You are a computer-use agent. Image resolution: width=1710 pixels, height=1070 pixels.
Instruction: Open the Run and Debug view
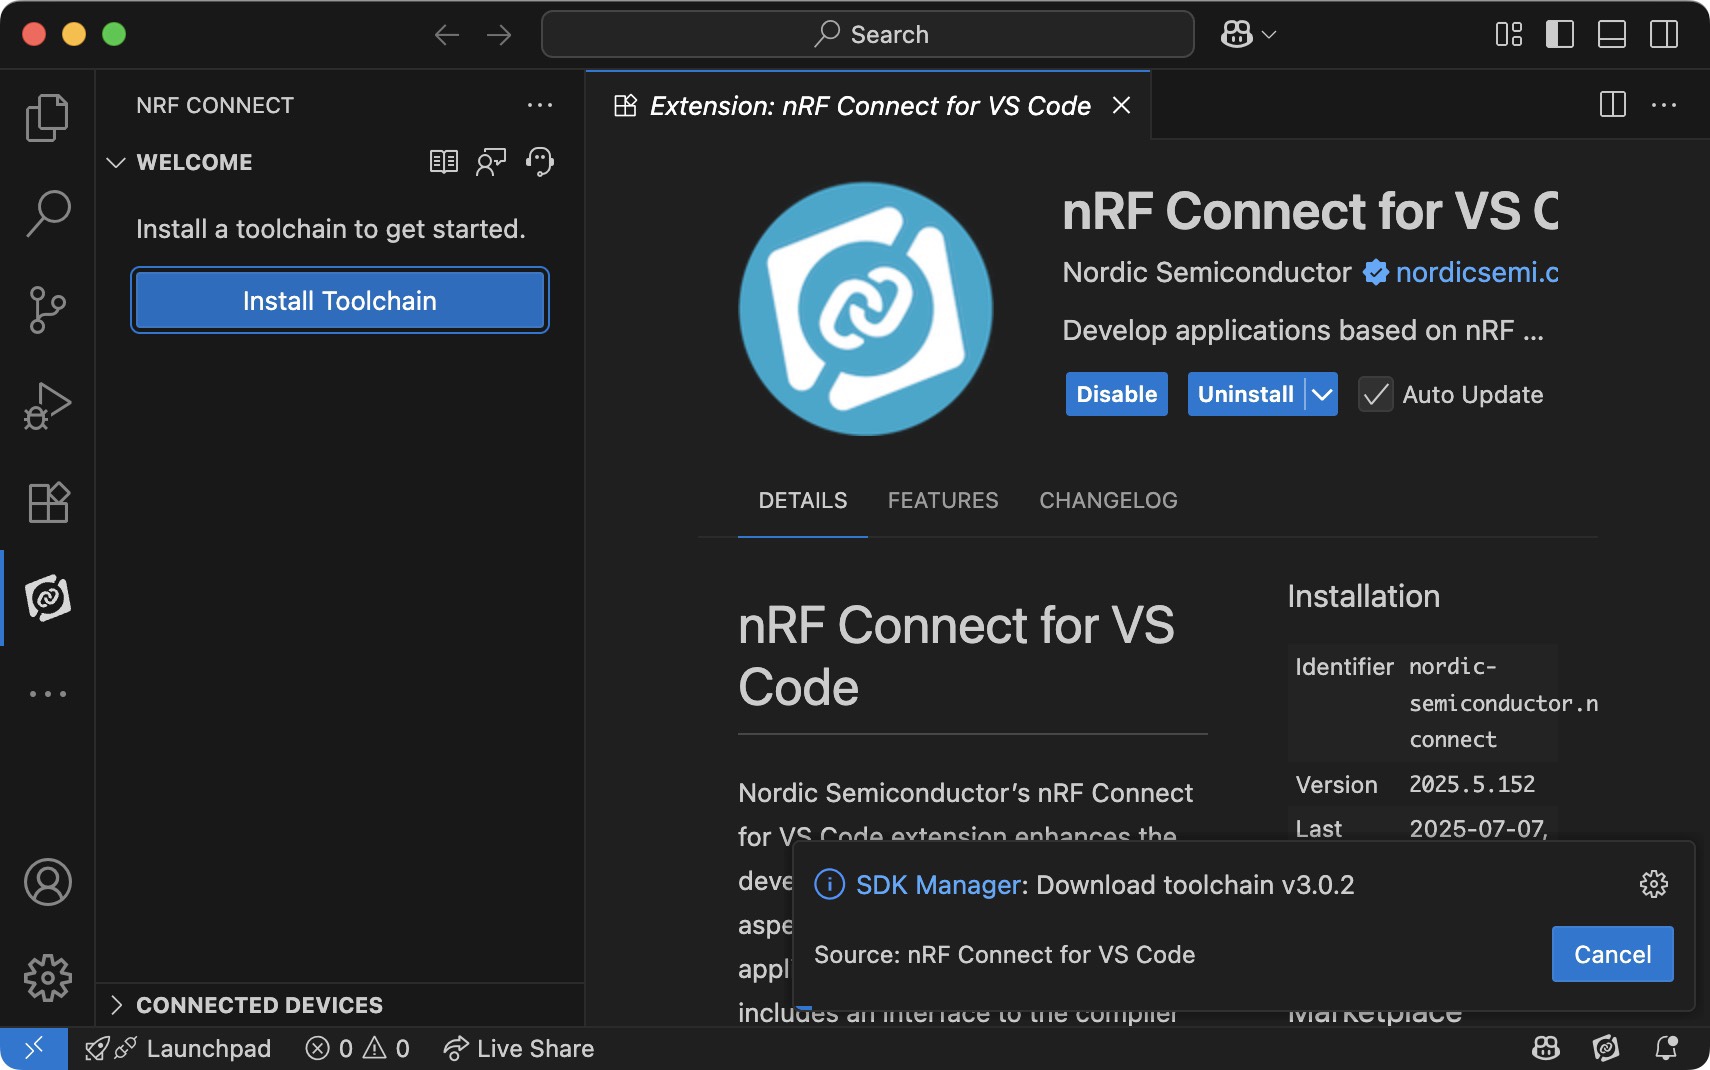(47, 406)
